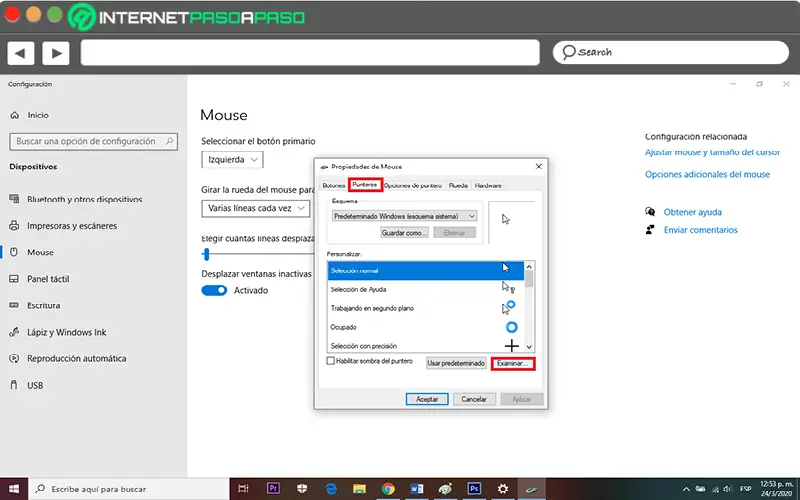Click the Obtener ayuda link
The width and height of the screenshot is (800, 500).
[692, 212]
